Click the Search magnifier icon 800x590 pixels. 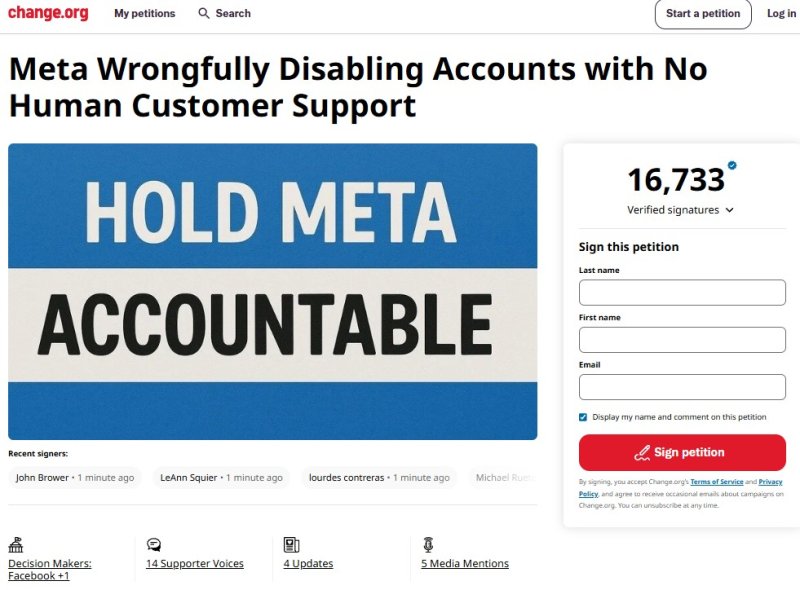tap(204, 14)
